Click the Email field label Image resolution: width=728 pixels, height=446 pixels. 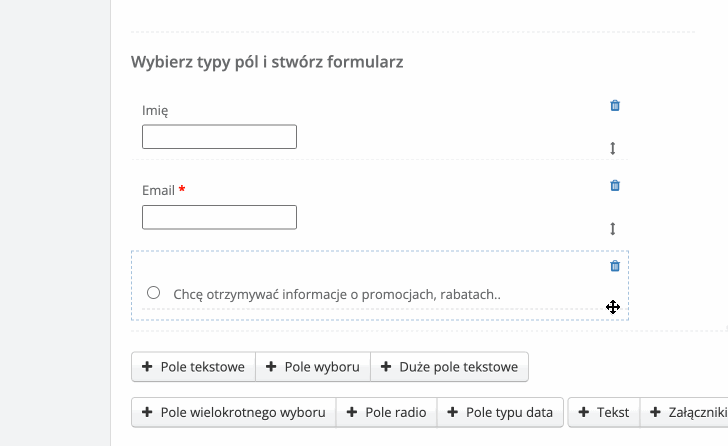coord(160,190)
